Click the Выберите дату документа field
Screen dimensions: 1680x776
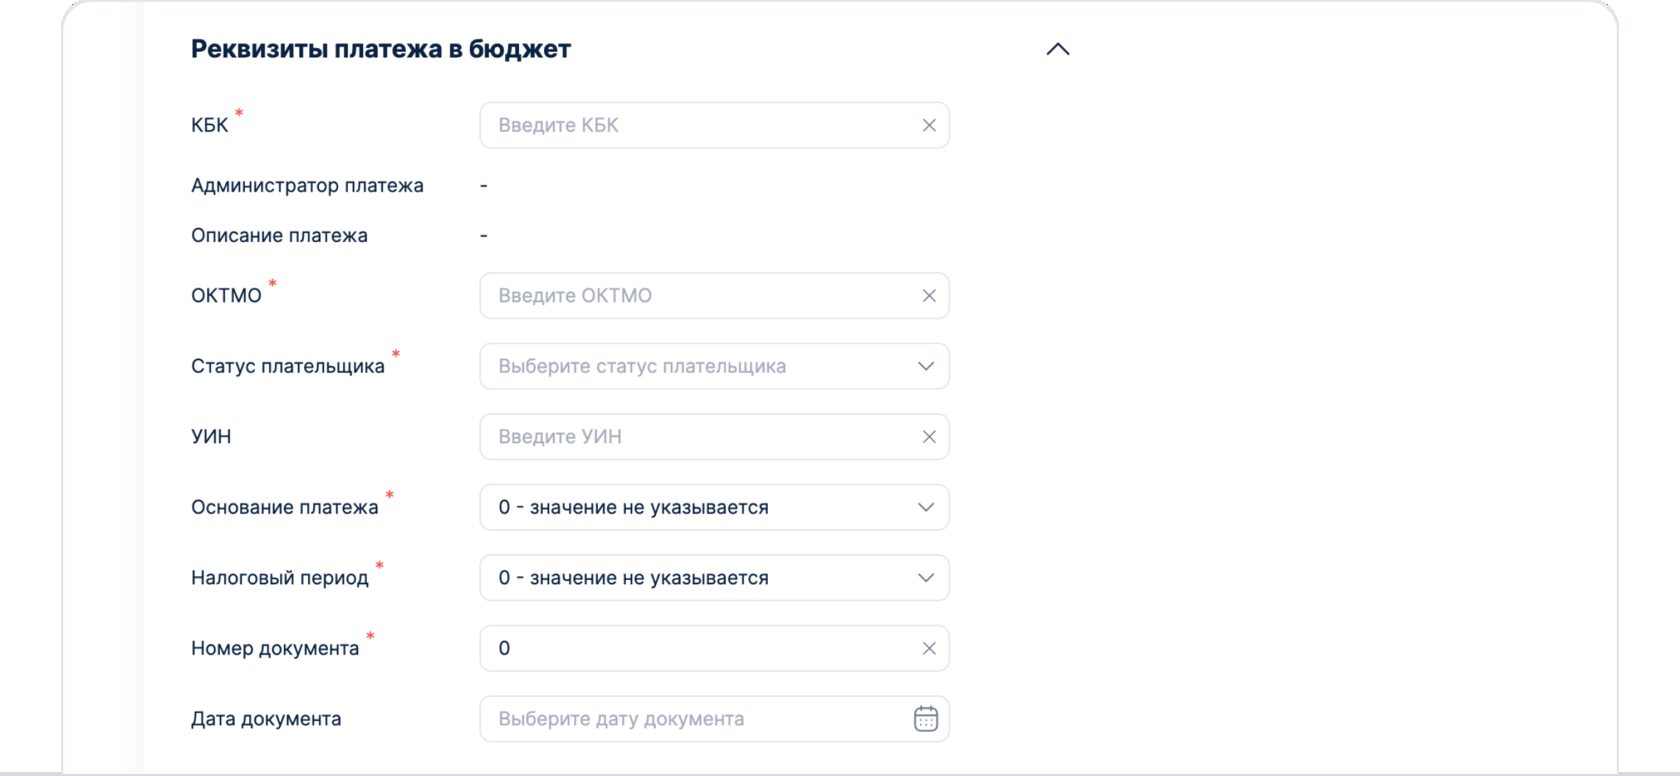click(x=690, y=719)
